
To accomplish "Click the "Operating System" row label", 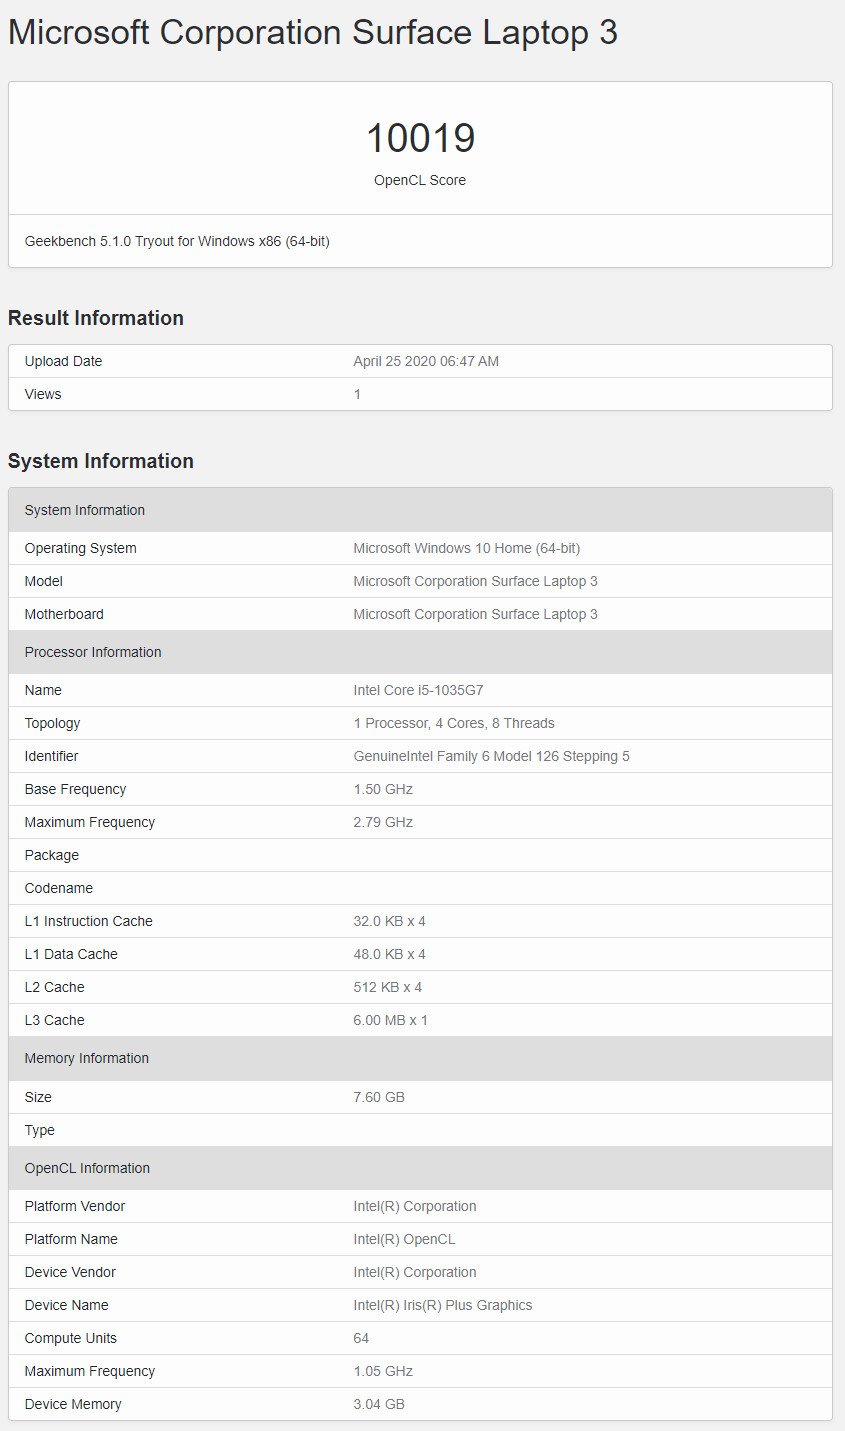I will coord(81,548).
